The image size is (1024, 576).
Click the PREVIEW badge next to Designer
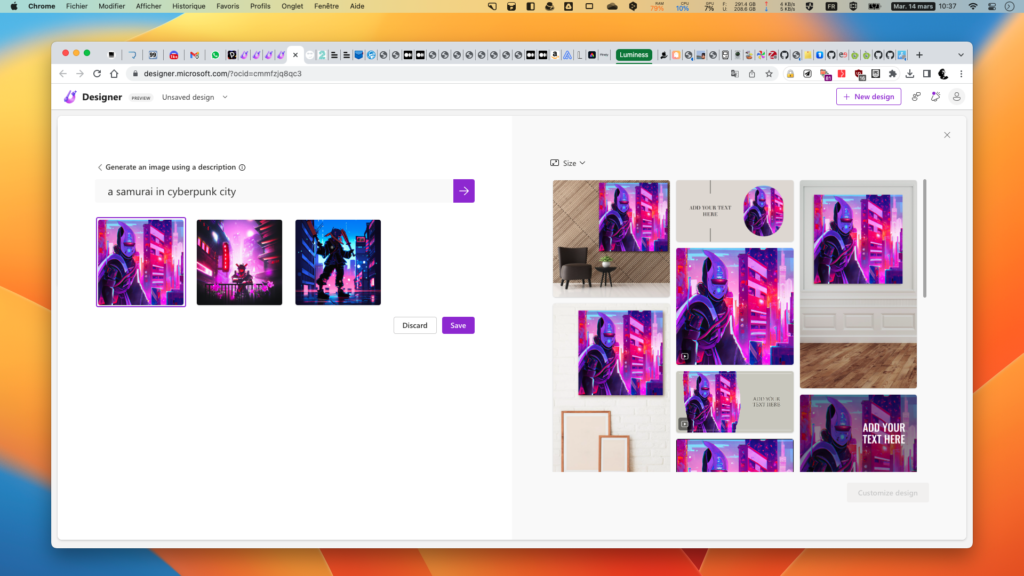141,98
